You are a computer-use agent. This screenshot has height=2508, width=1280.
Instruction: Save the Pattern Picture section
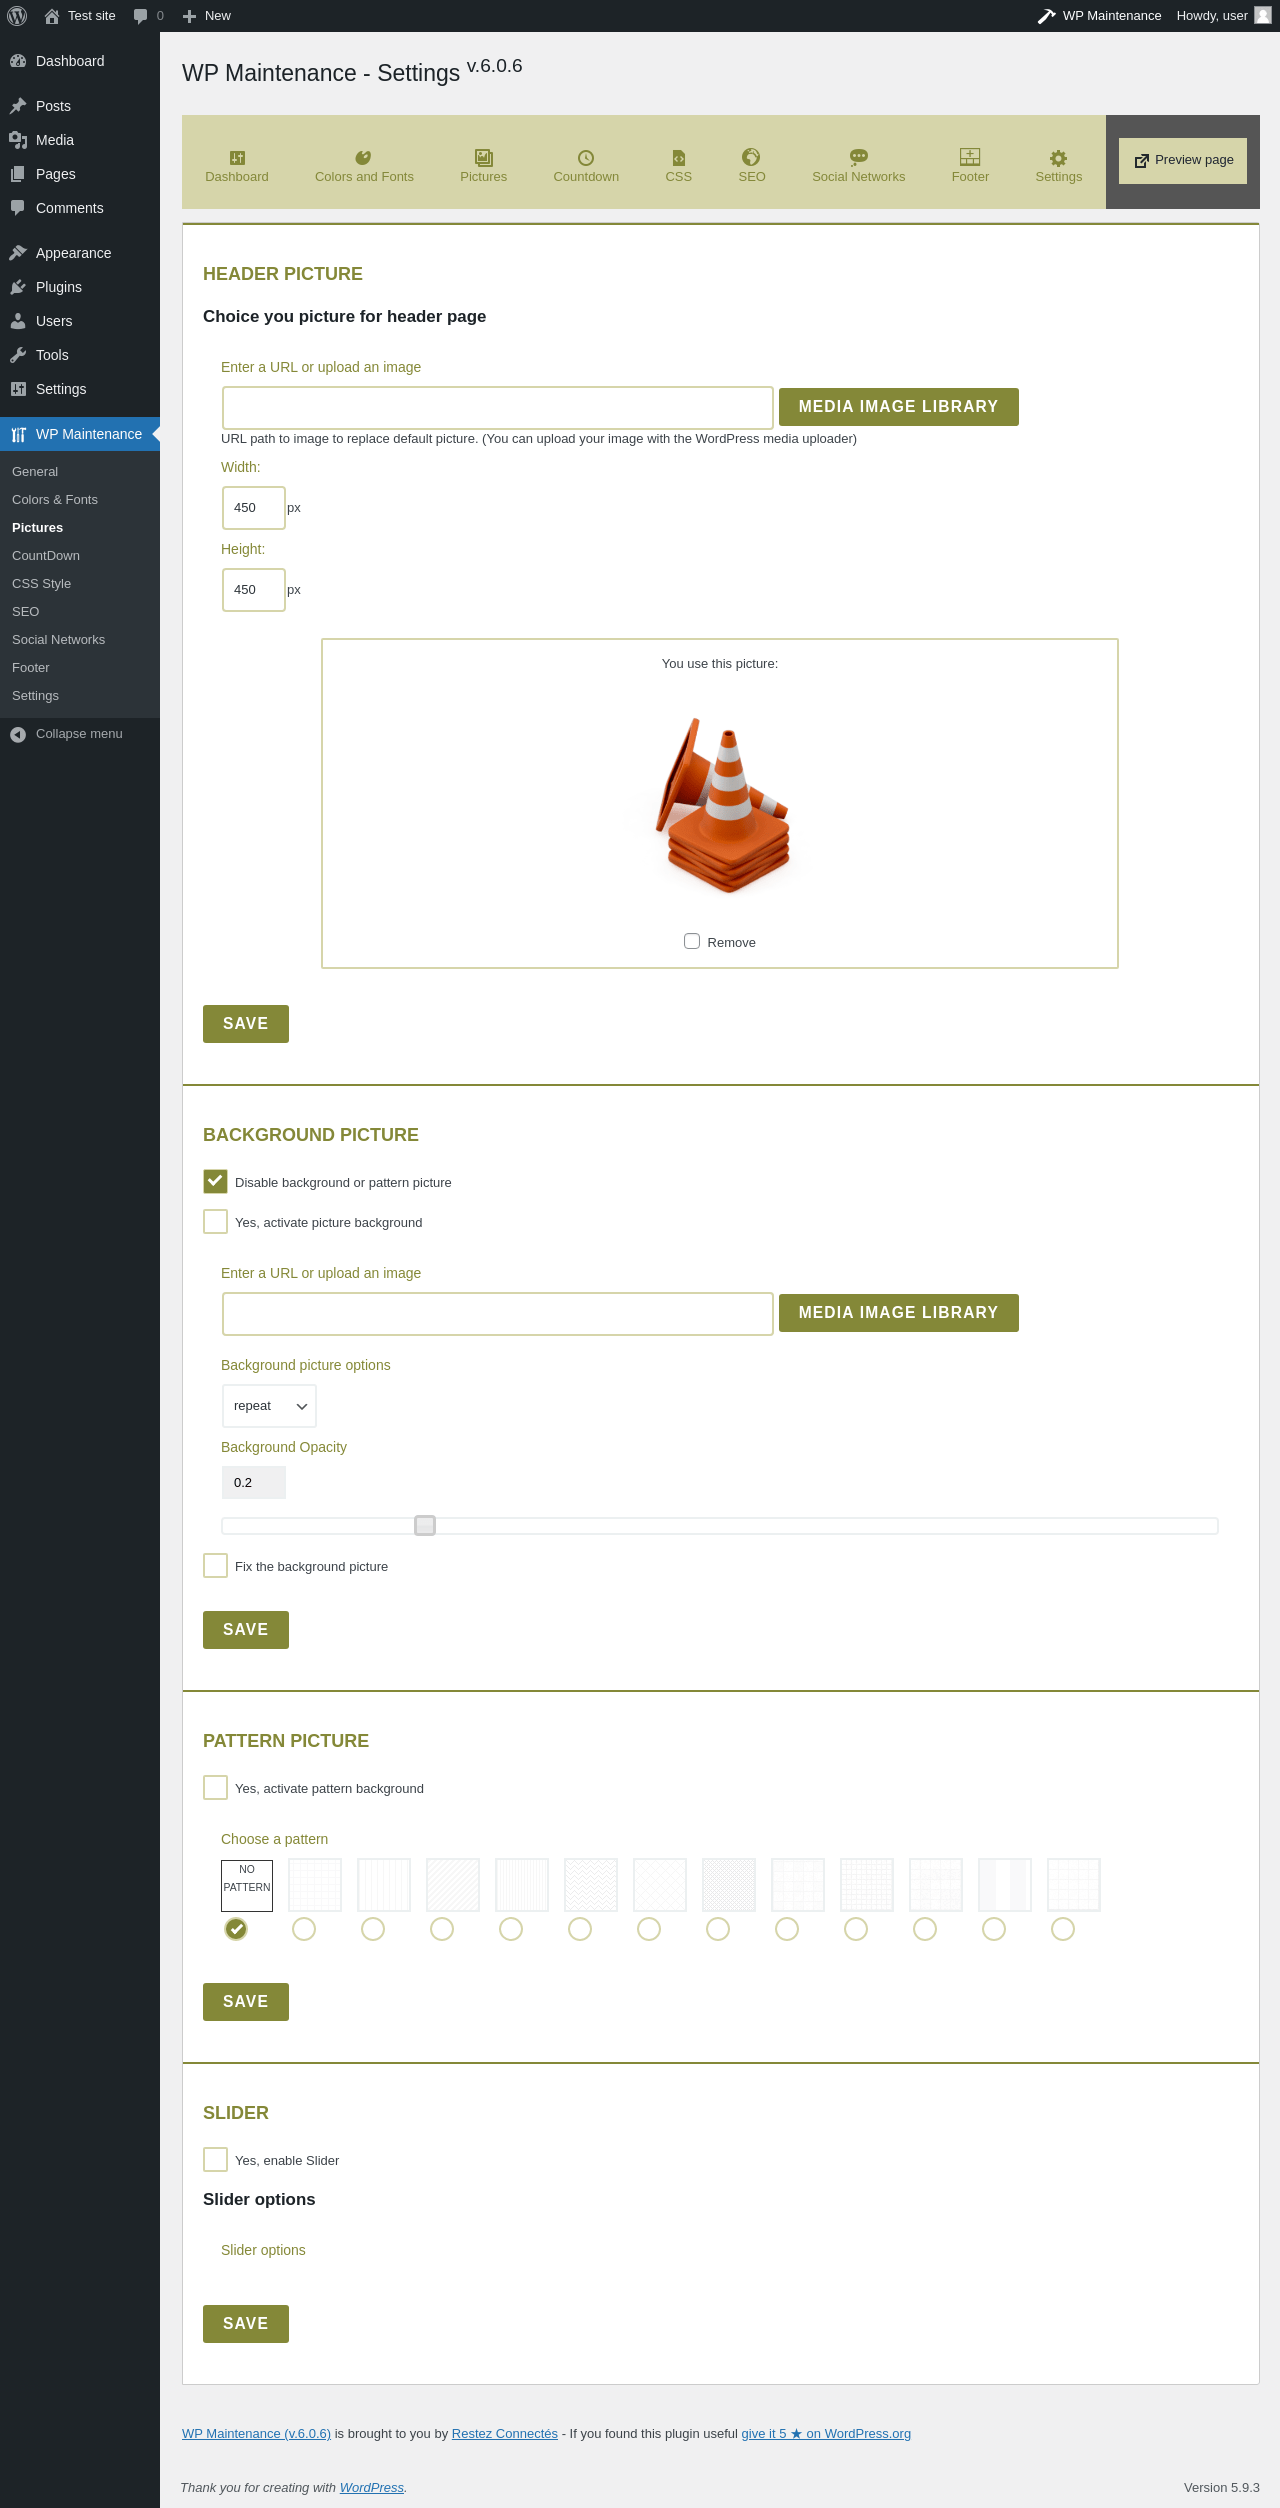coord(246,2002)
